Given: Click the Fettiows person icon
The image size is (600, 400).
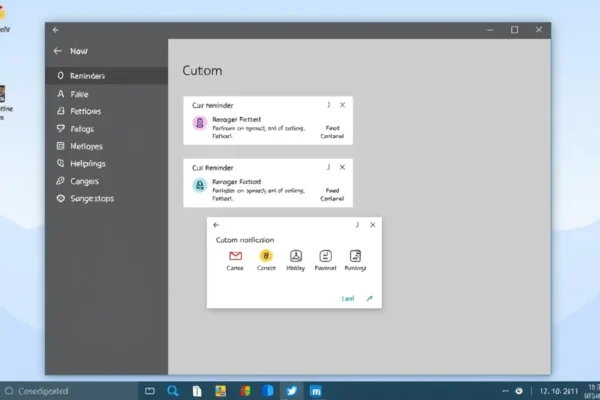Looking at the screenshot, I should coord(60,111).
